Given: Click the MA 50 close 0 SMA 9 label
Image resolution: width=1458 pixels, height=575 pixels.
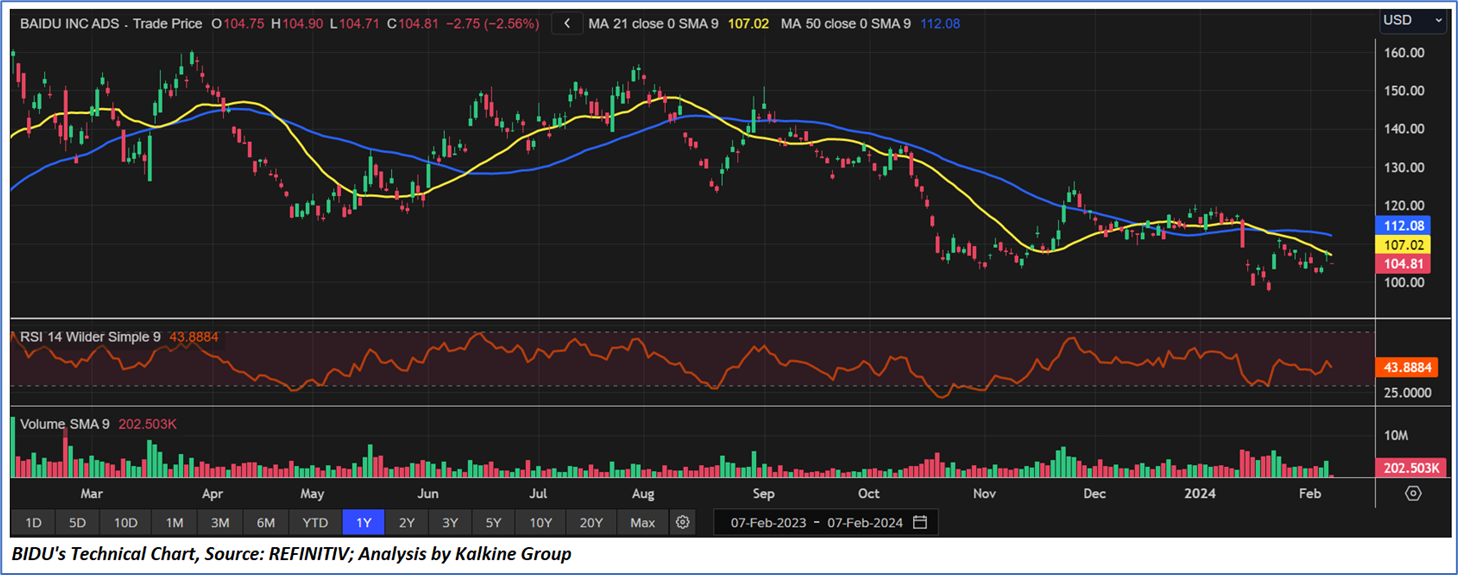Looking at the screenshot, I should tap(845, 23).
